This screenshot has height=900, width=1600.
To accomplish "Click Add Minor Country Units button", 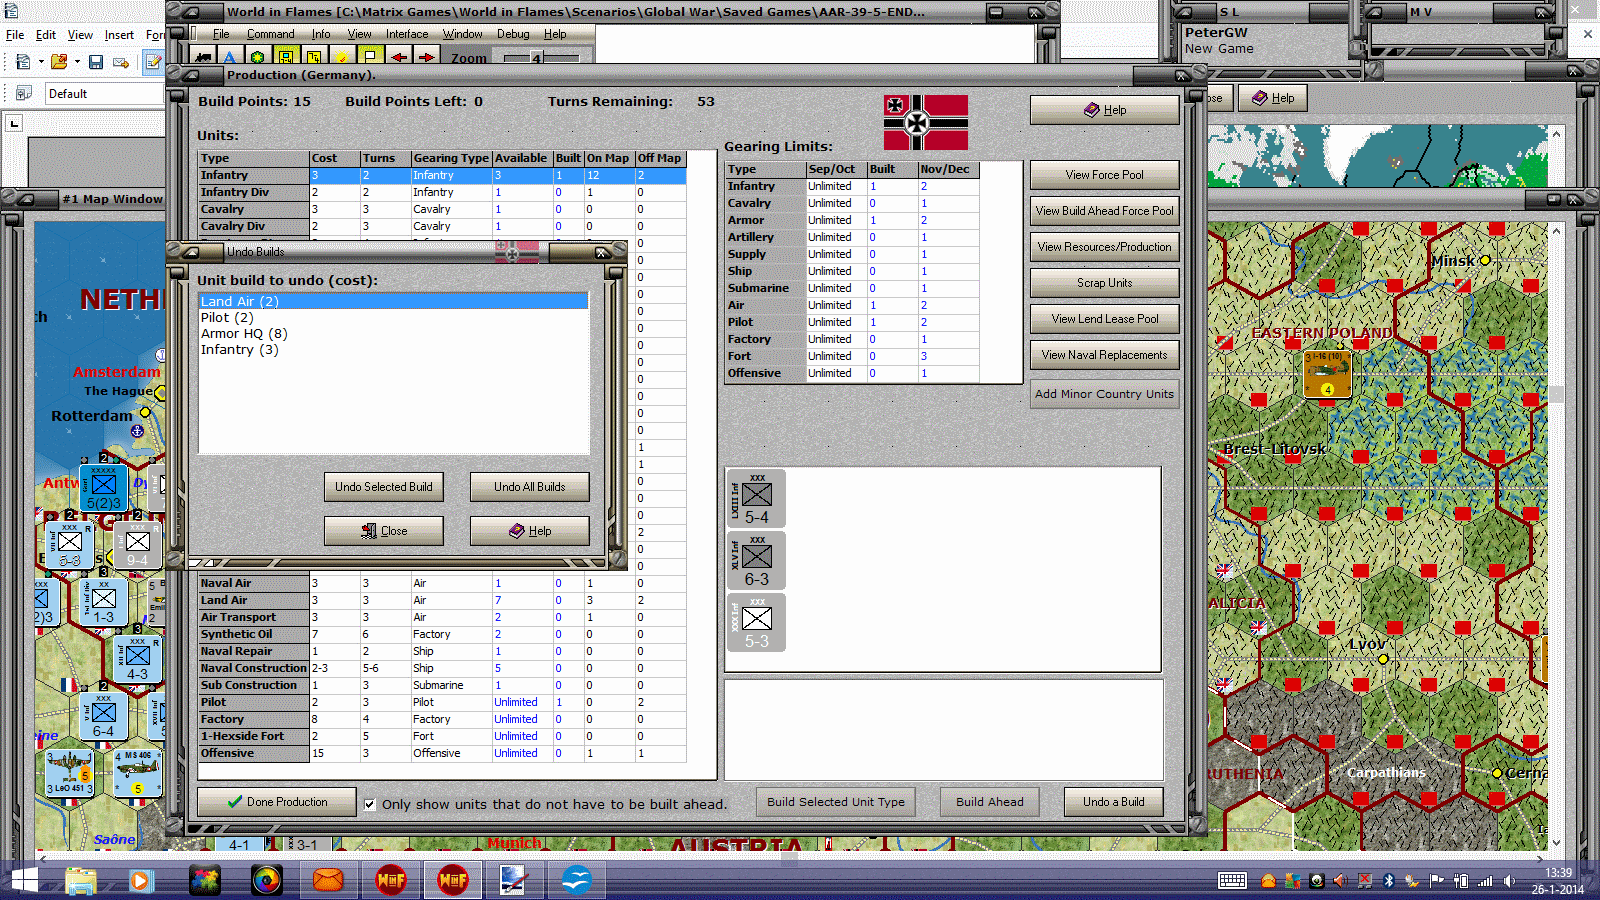I will (1105, 394).
